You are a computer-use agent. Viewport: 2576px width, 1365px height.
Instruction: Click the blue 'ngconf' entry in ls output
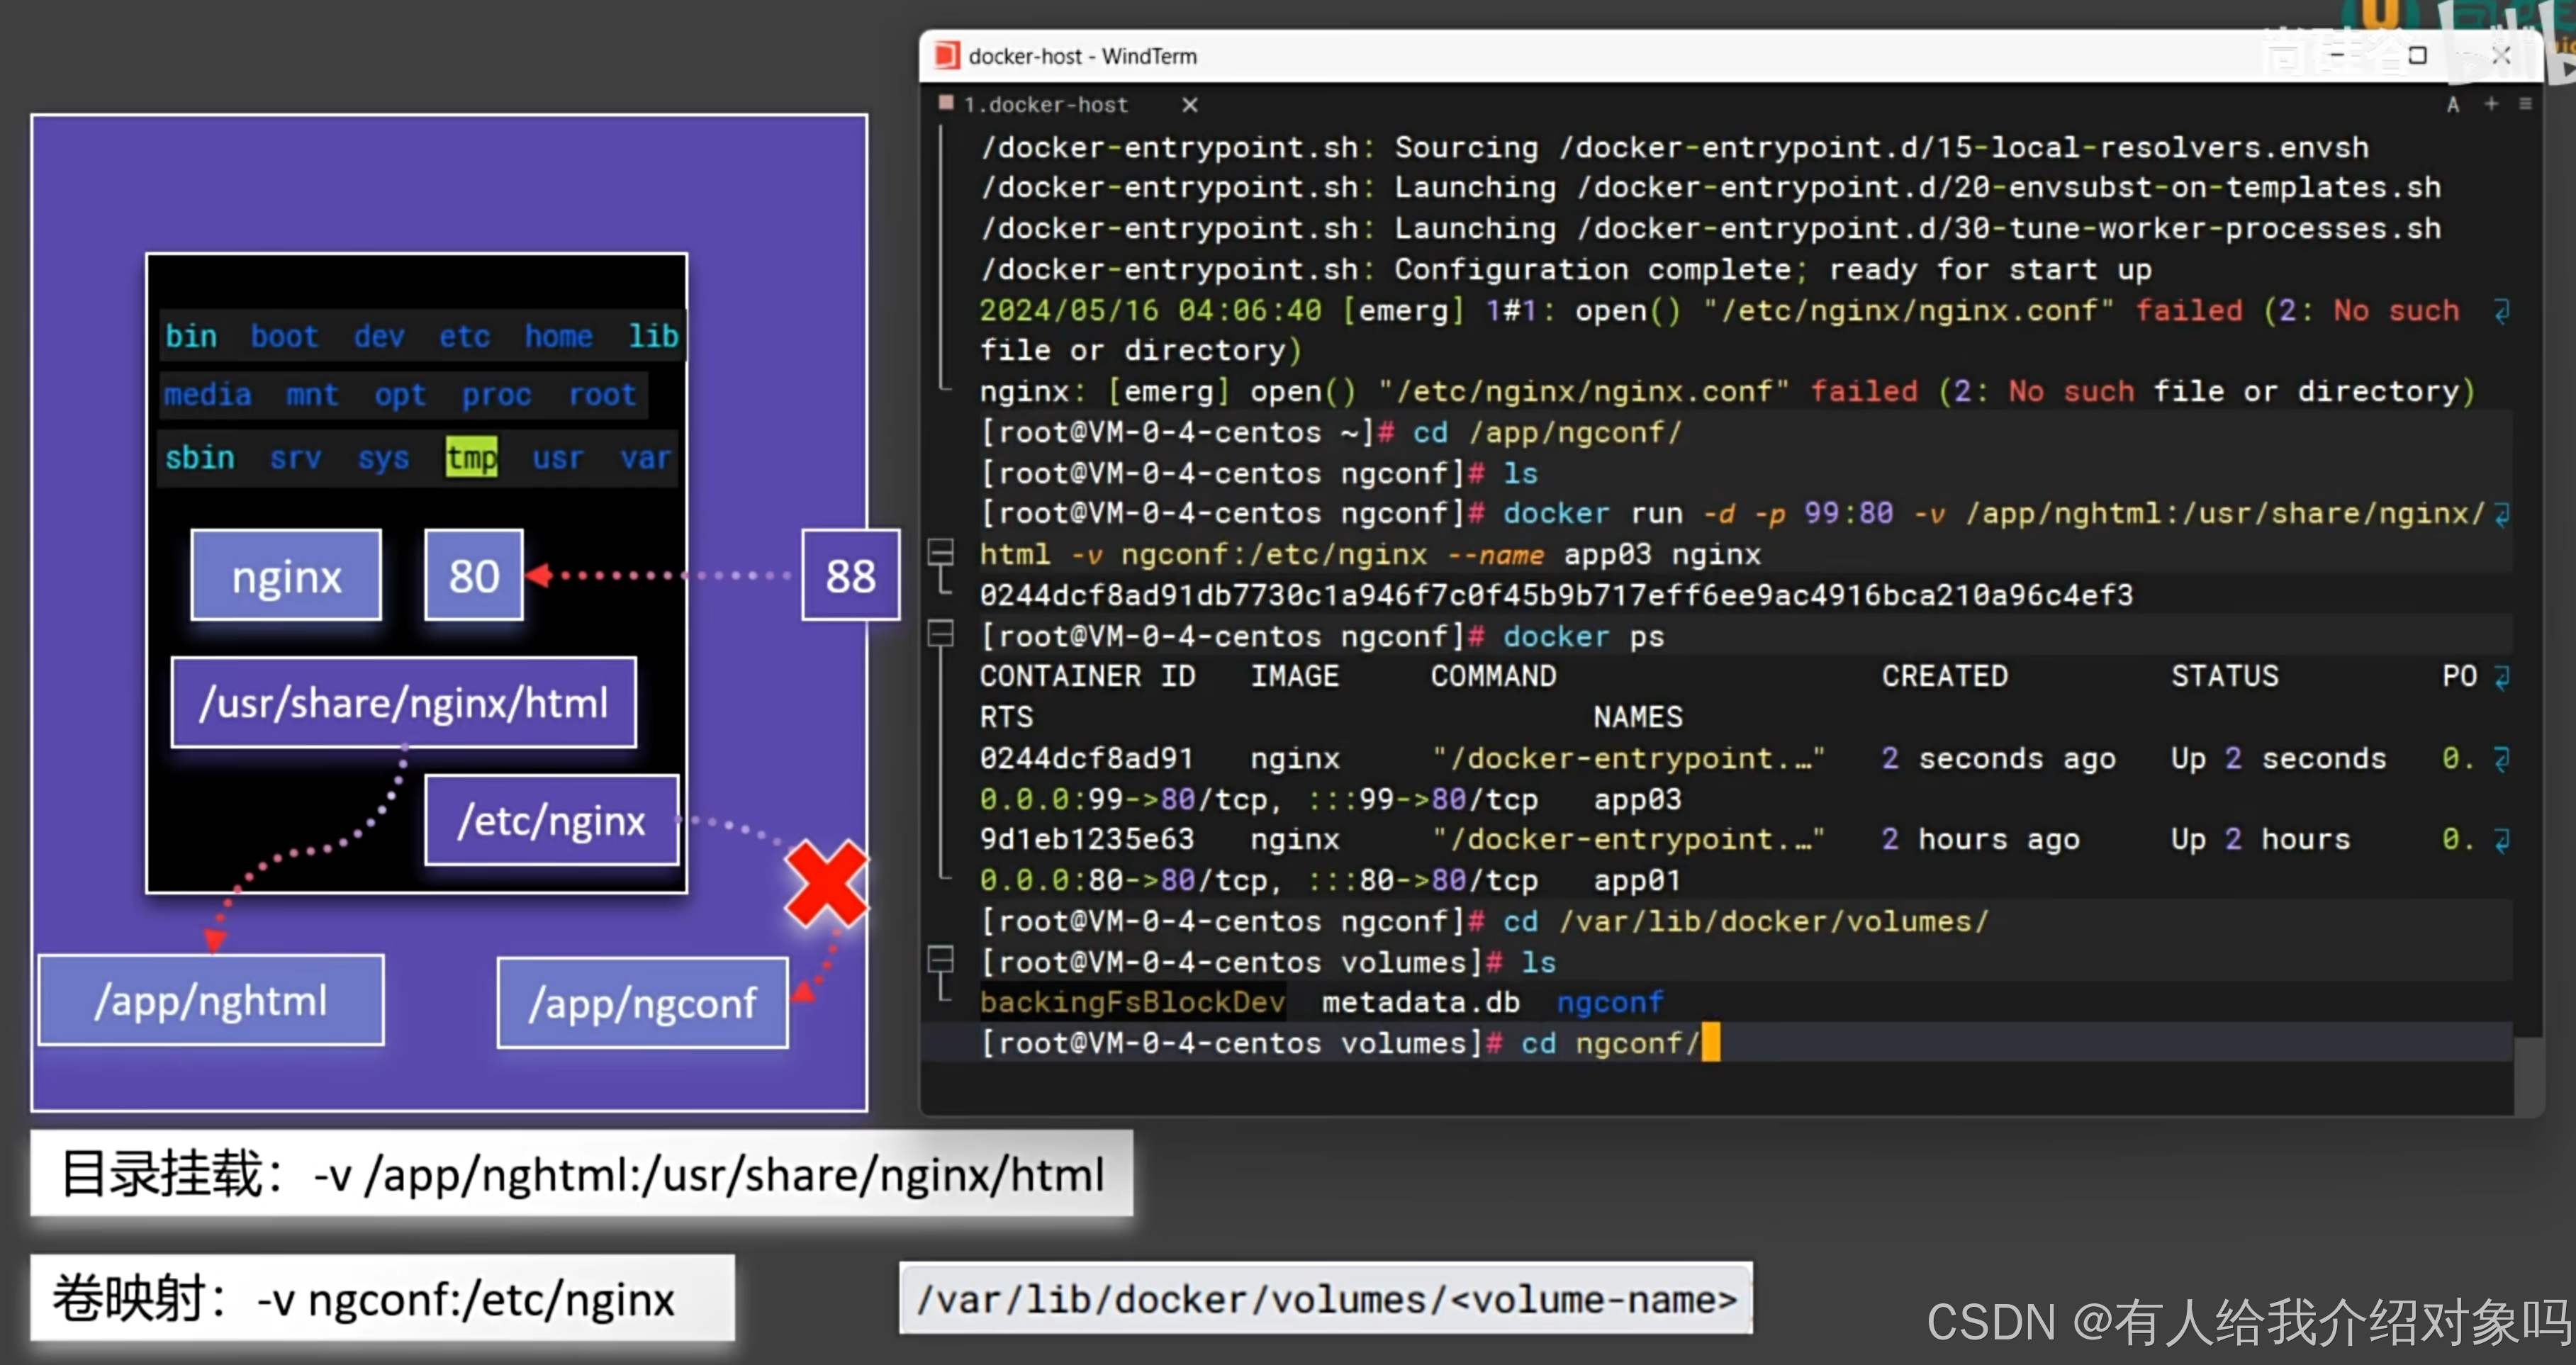pyautogui.click(x=1610, y=1002)
